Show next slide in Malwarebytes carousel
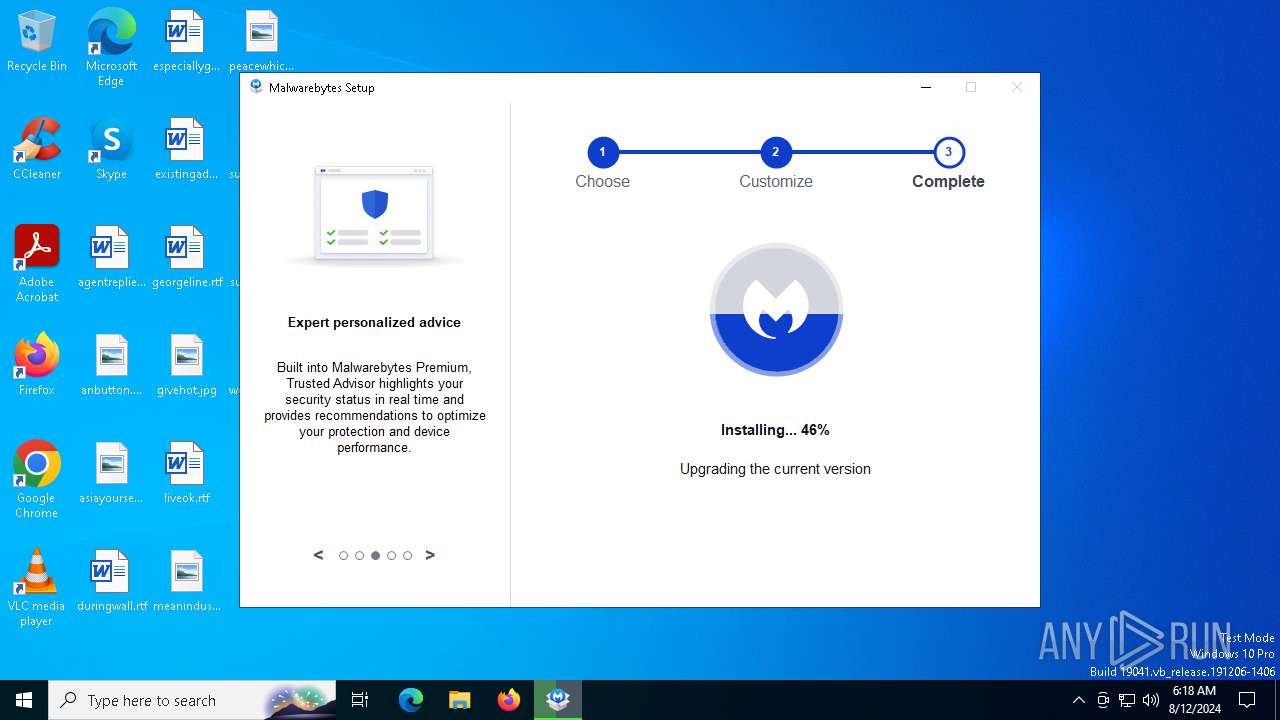 (x=430, y=555)
